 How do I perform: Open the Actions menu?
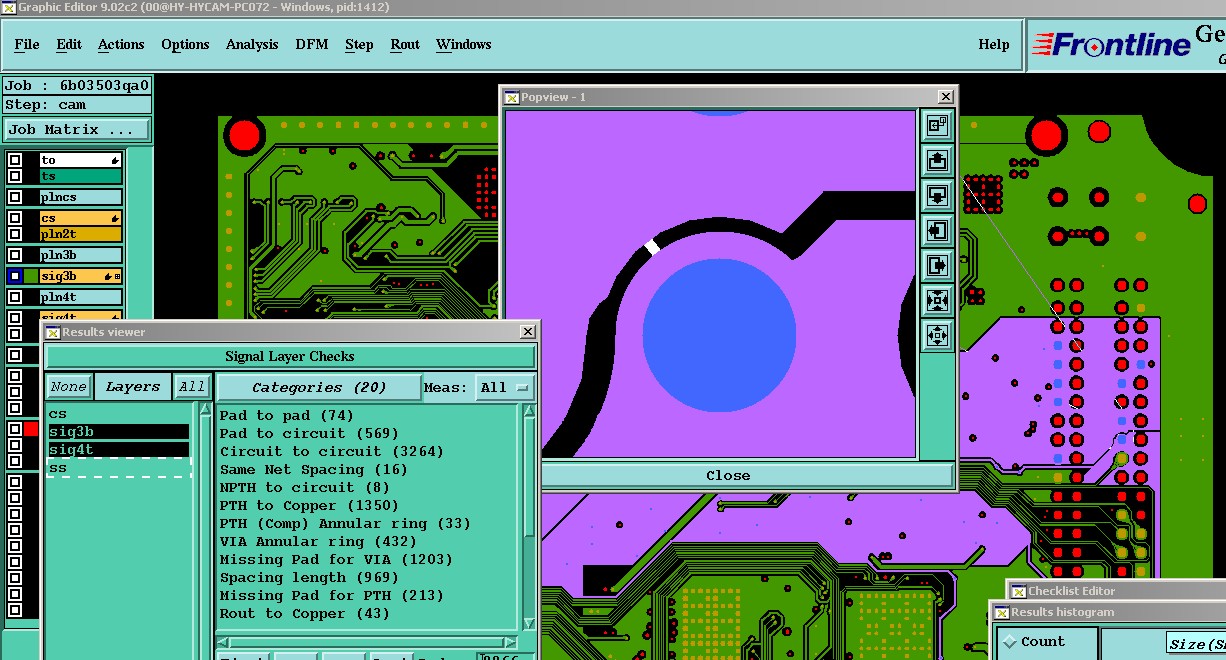(x=121, y=44)
